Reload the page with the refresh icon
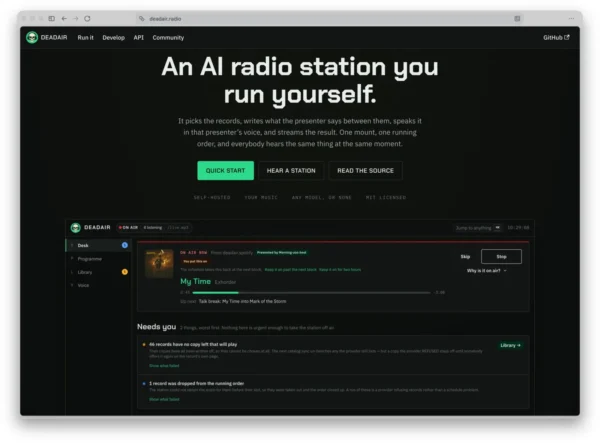 point(87,18)
